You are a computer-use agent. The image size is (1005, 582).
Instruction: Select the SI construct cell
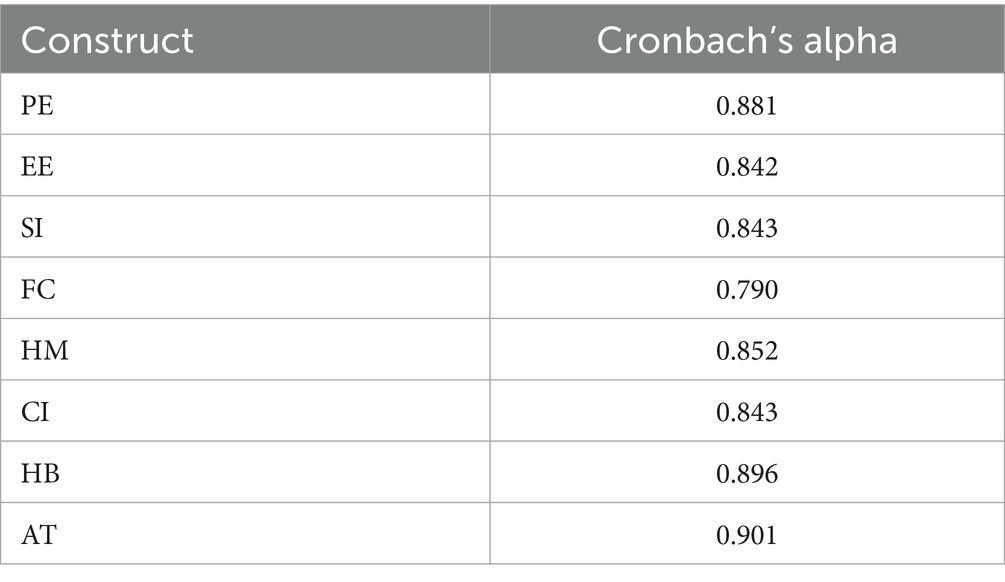[33, 228]
